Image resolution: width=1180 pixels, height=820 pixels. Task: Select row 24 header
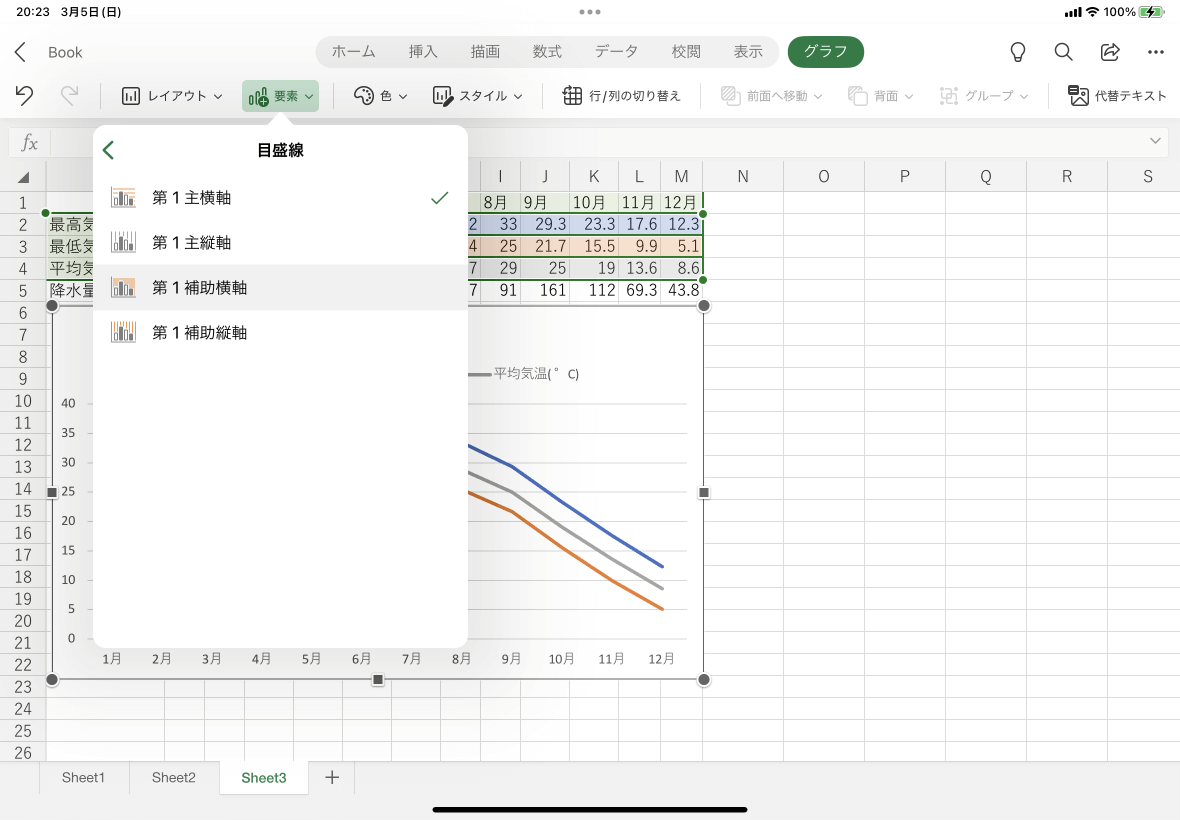tap(23, 709)
